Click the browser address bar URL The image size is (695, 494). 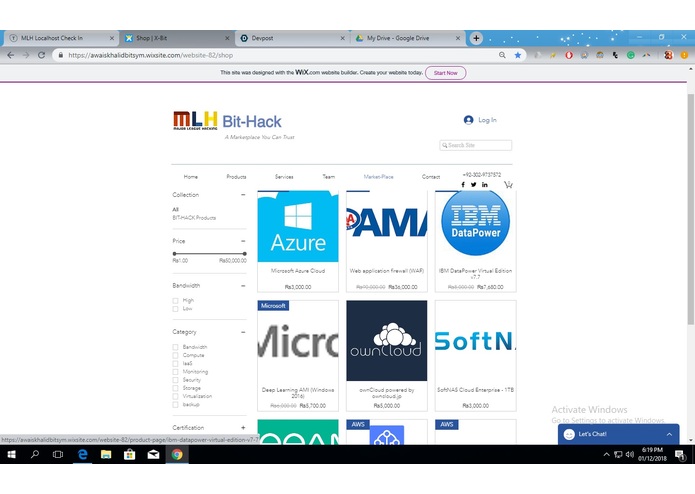point(151,55)
